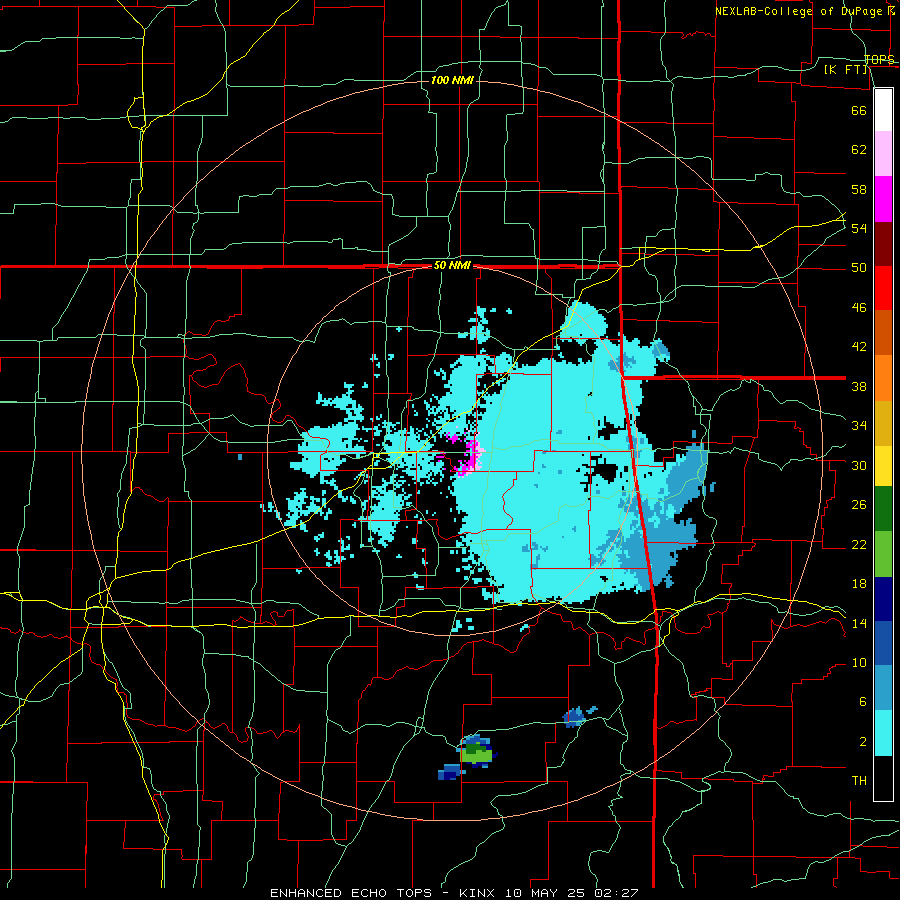Click the dark orange legend swatch
This screenshot has width=900, height=900.
[x=883, y=333]
